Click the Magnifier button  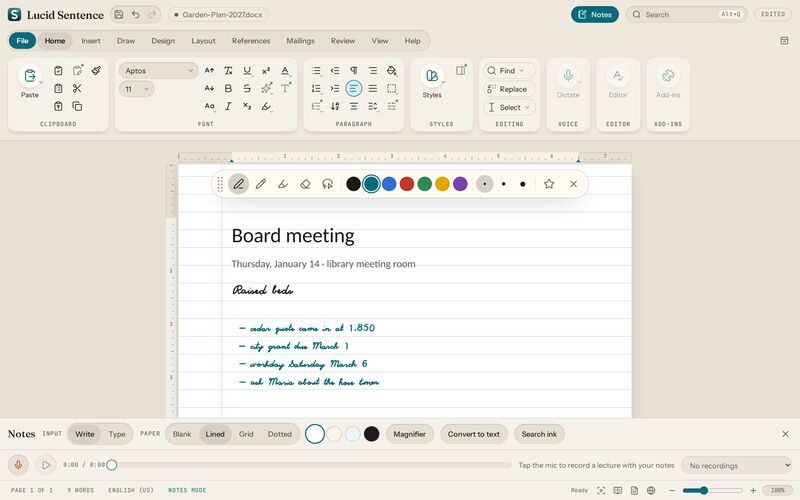[410, 434]
